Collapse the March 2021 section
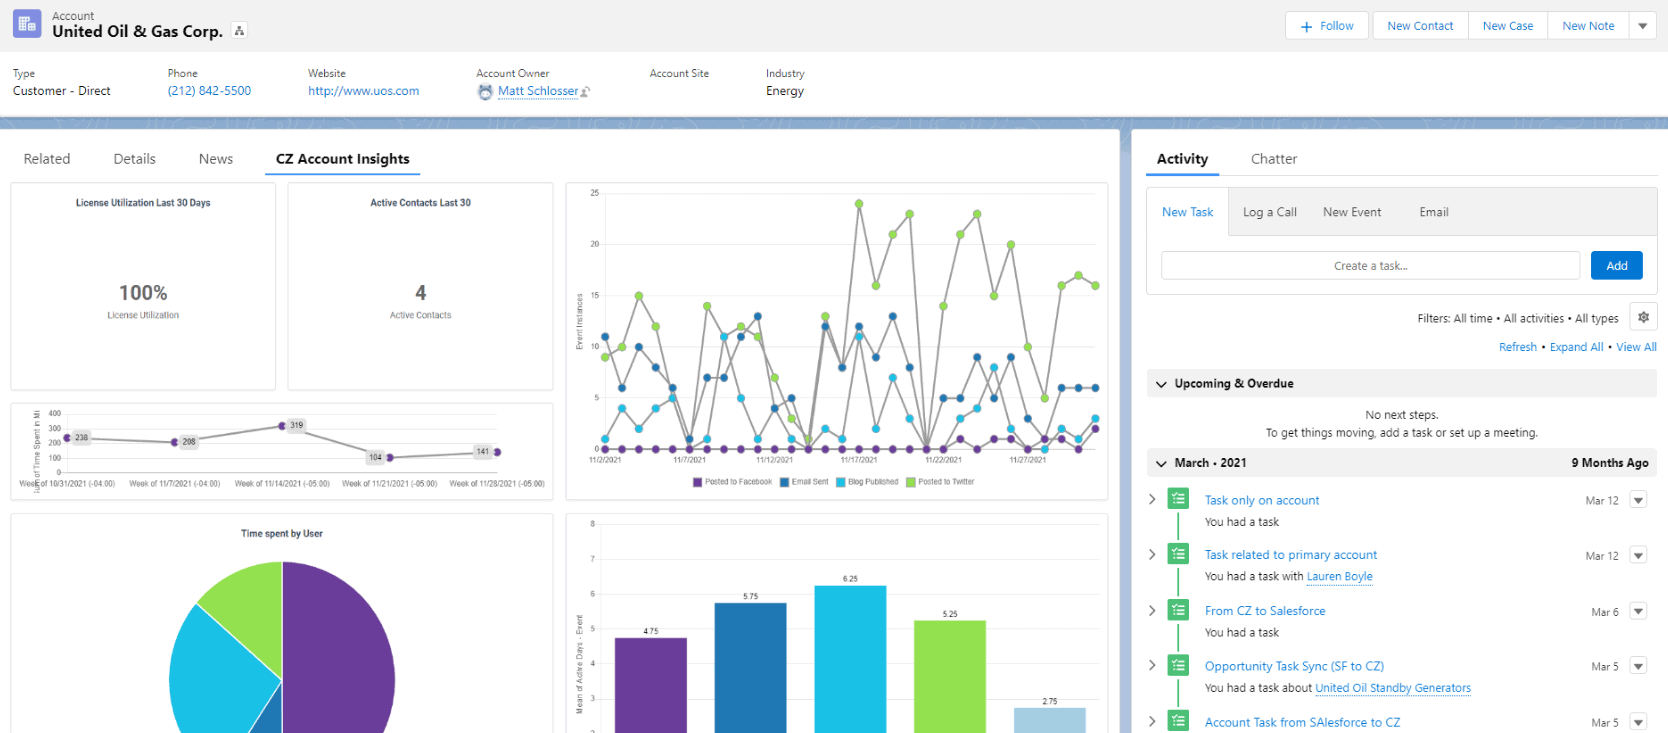 click(x=1161, y=463)
